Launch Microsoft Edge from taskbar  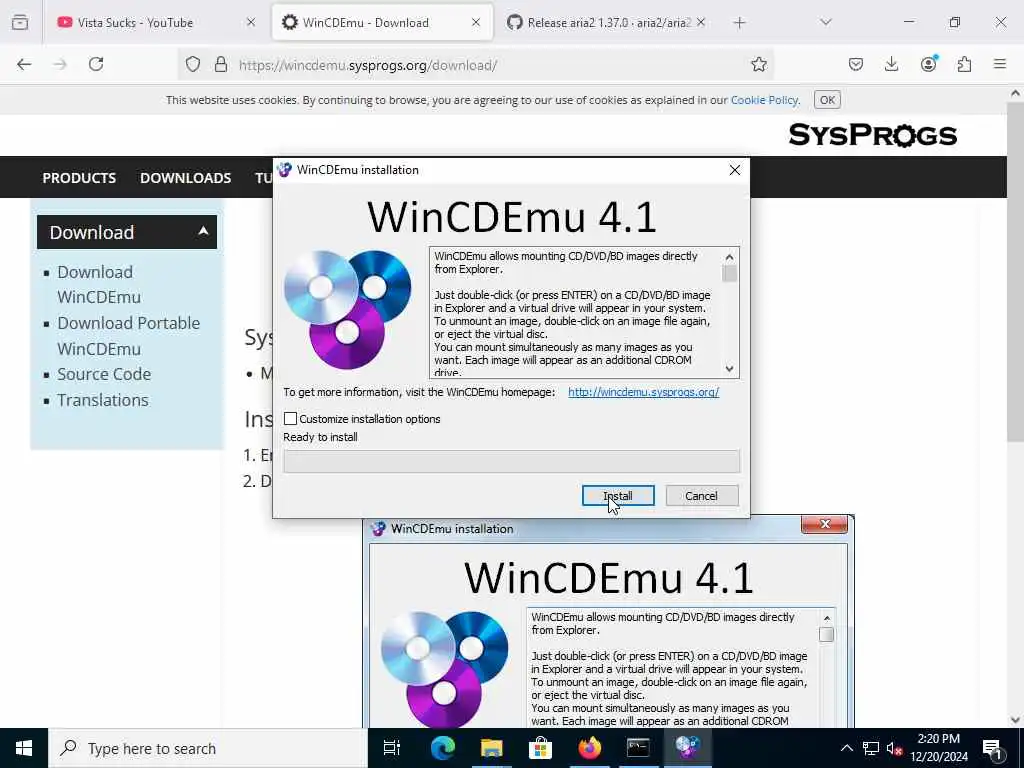[x=442, y=748]
